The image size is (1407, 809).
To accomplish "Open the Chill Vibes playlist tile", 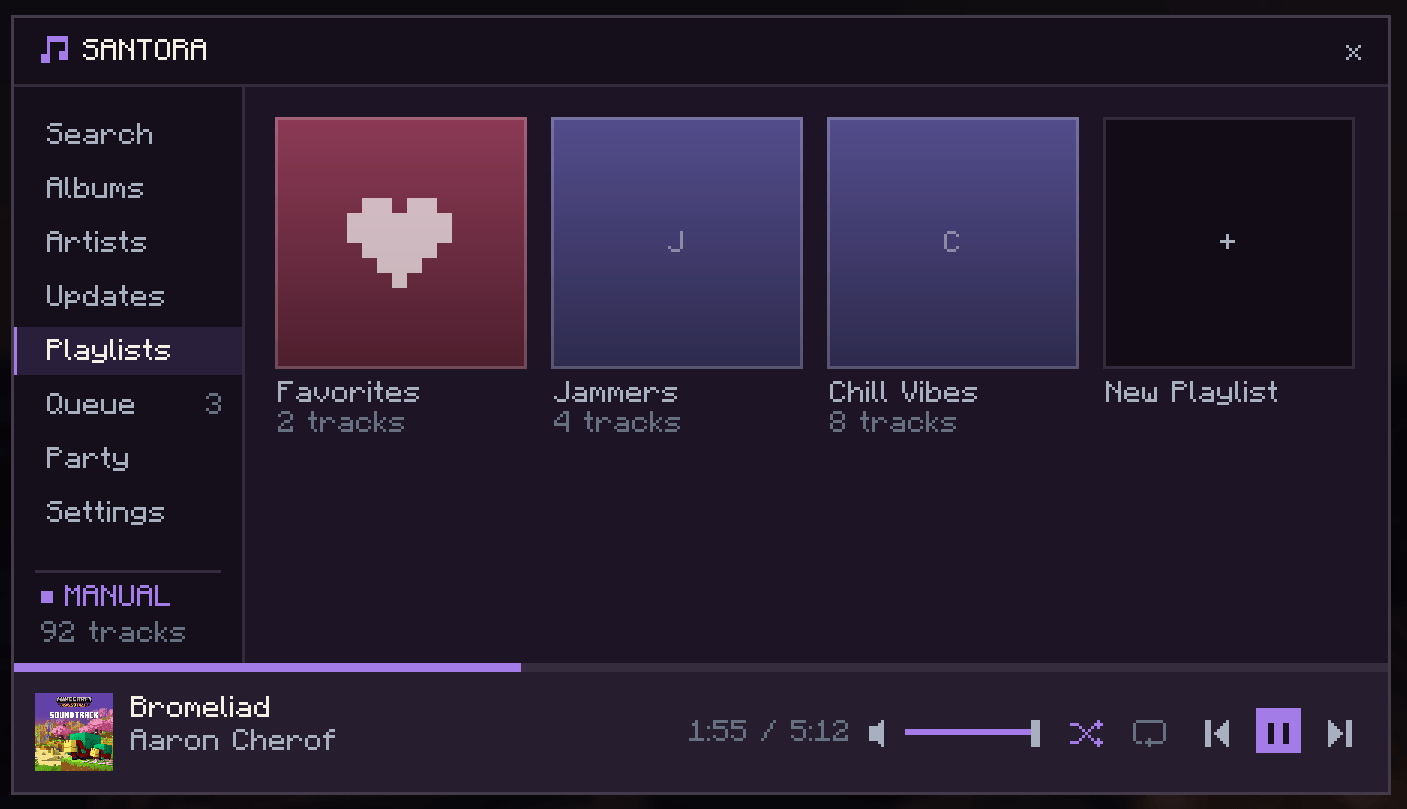I will [953, 243].
